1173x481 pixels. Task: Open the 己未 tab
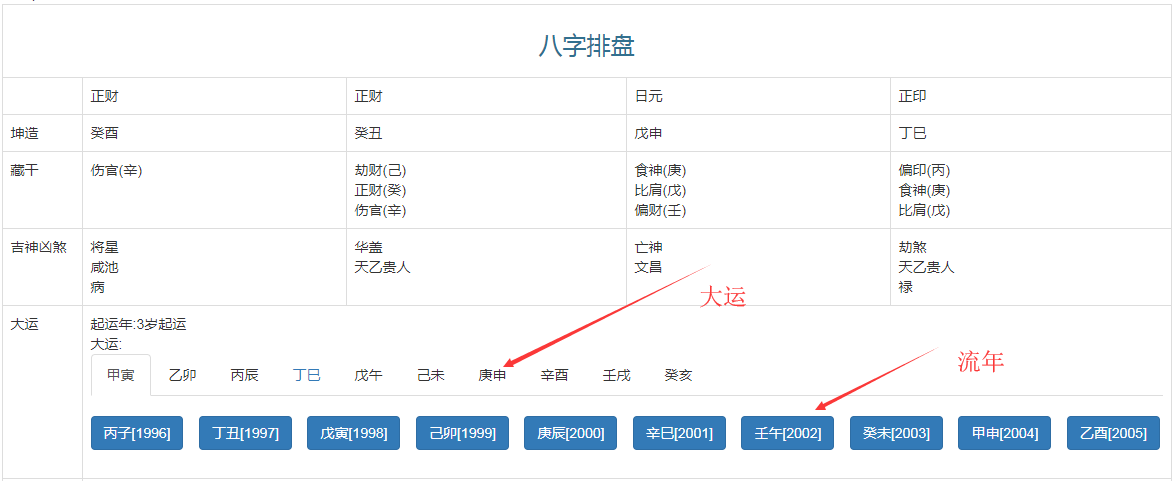pyautogui.click(x=430, y=375)
